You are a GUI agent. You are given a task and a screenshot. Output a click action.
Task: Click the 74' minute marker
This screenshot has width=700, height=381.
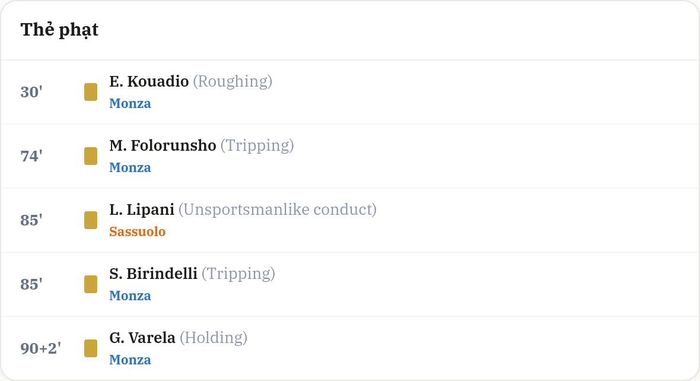31,156
